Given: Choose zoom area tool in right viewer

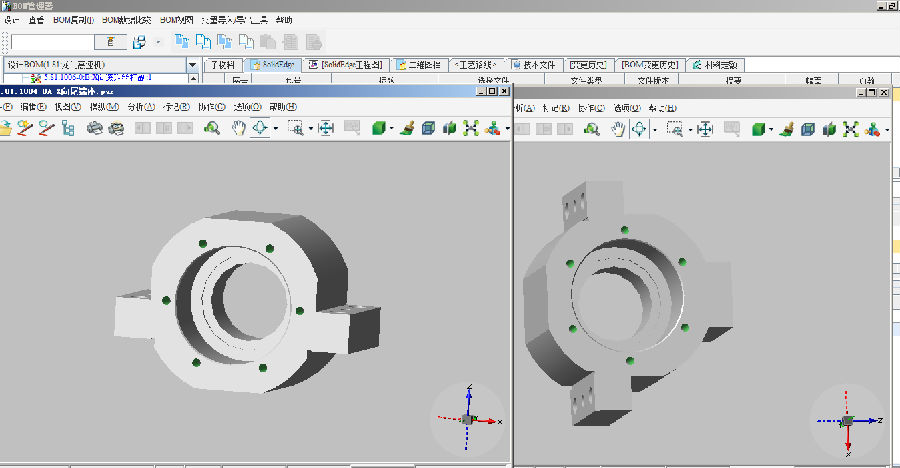Looking at the screenshot, I should [675, 129].
